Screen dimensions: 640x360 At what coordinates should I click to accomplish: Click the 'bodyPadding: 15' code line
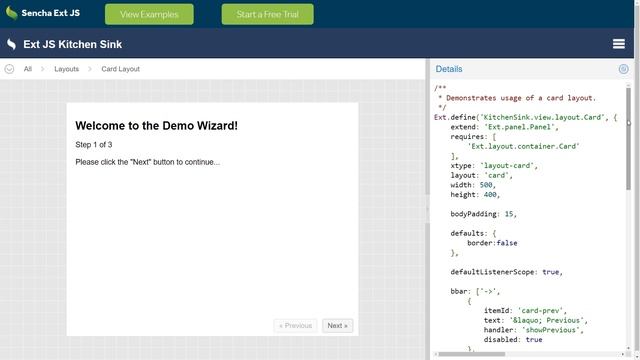point(484,214)
